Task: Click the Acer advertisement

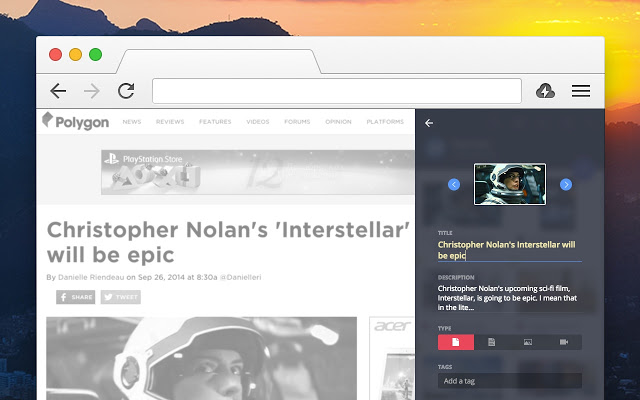Action: pos(392,358)
